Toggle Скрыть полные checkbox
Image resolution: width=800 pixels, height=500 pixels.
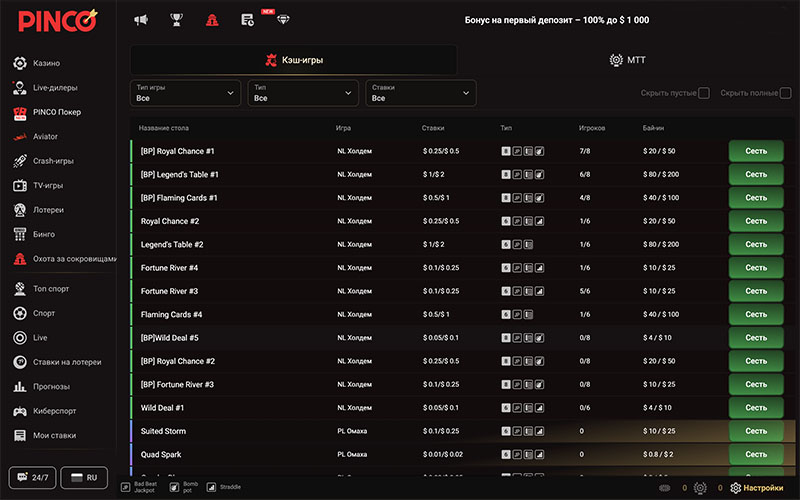click(786, 93)
